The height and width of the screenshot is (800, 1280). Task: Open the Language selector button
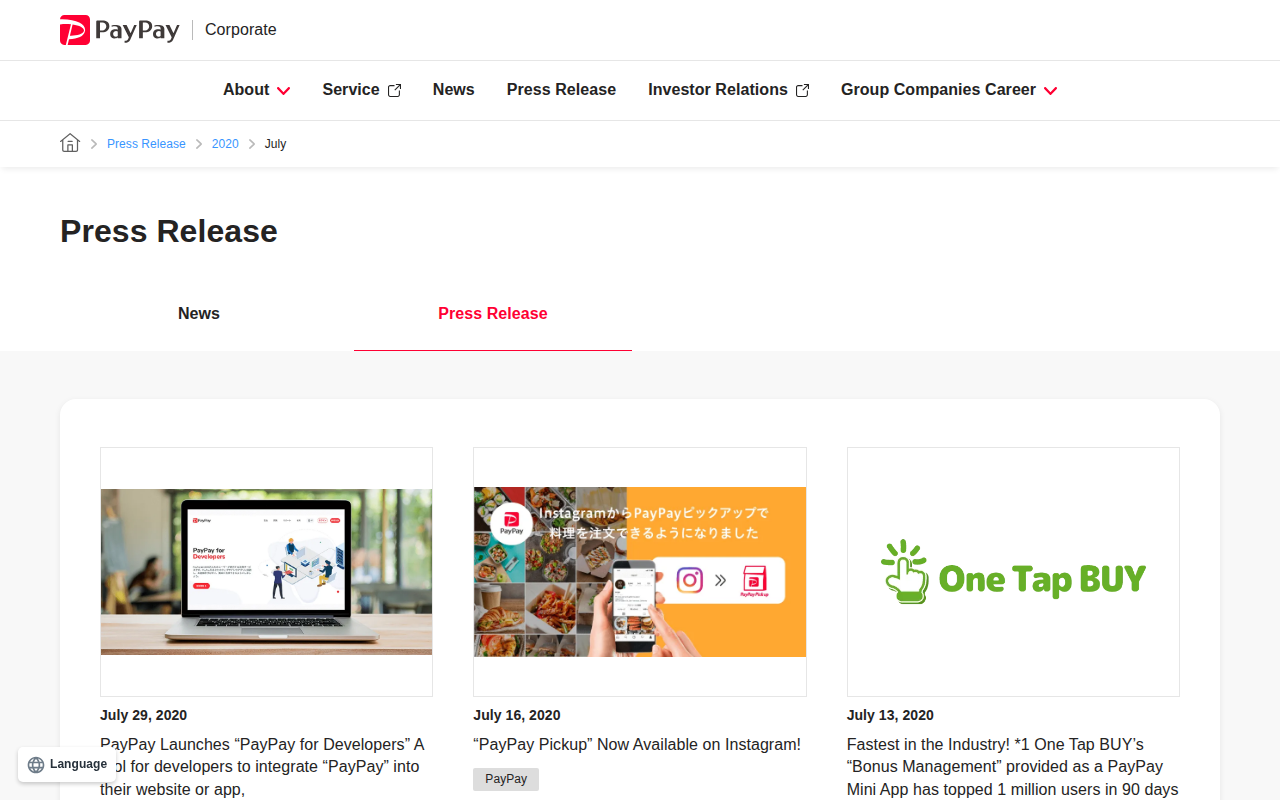(x=67, y=765)
